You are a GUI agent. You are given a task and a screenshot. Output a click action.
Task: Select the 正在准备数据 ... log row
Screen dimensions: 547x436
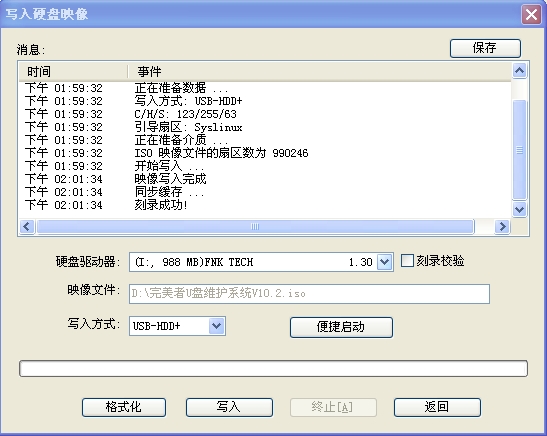pyautogui.click(x=265, y=88)
